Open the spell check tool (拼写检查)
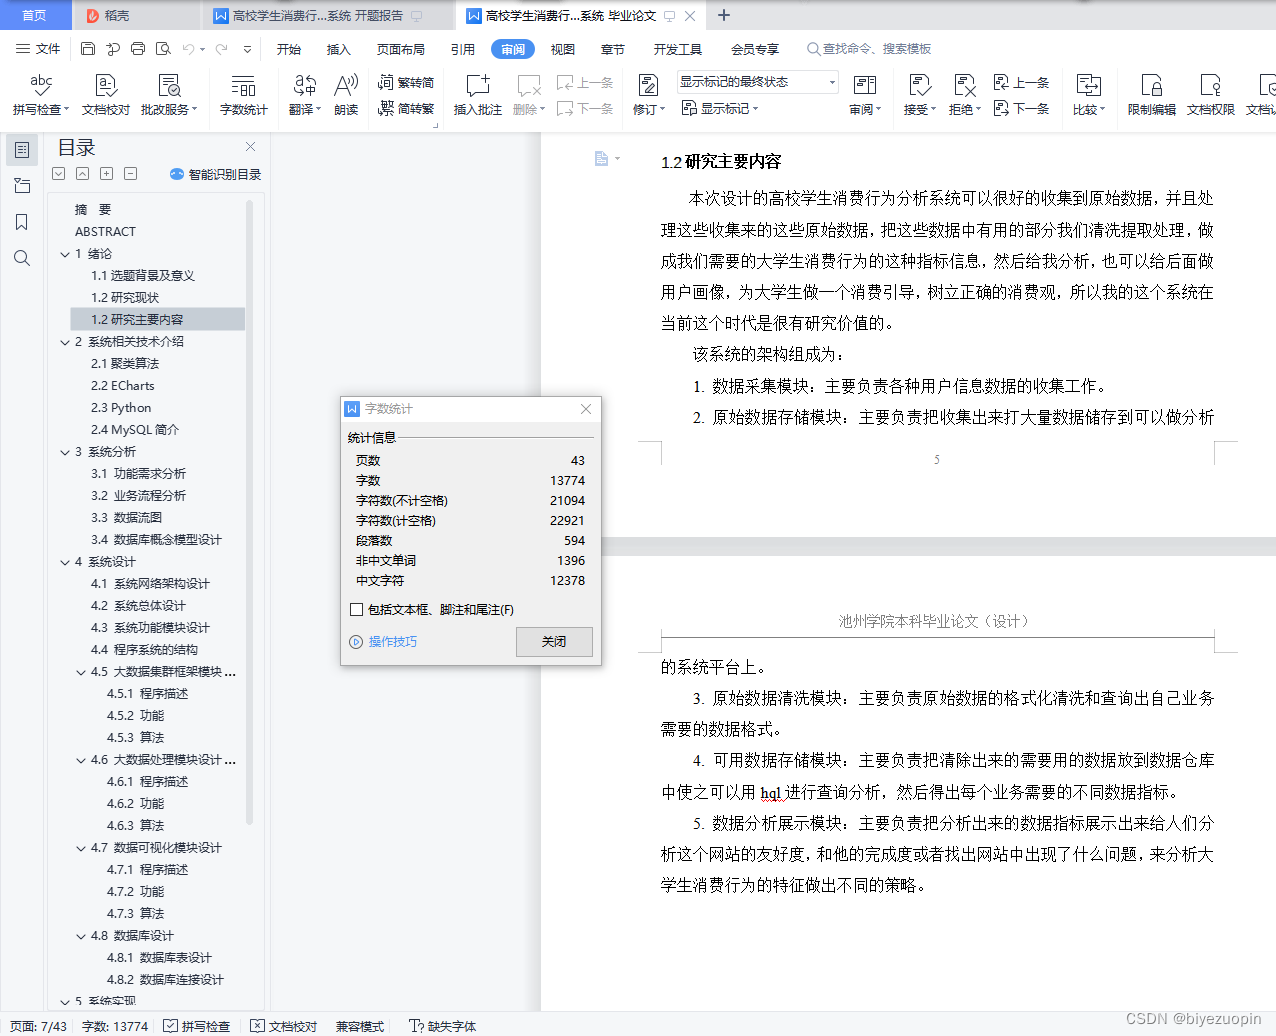 pyautogui.click(x=41, y=94)
